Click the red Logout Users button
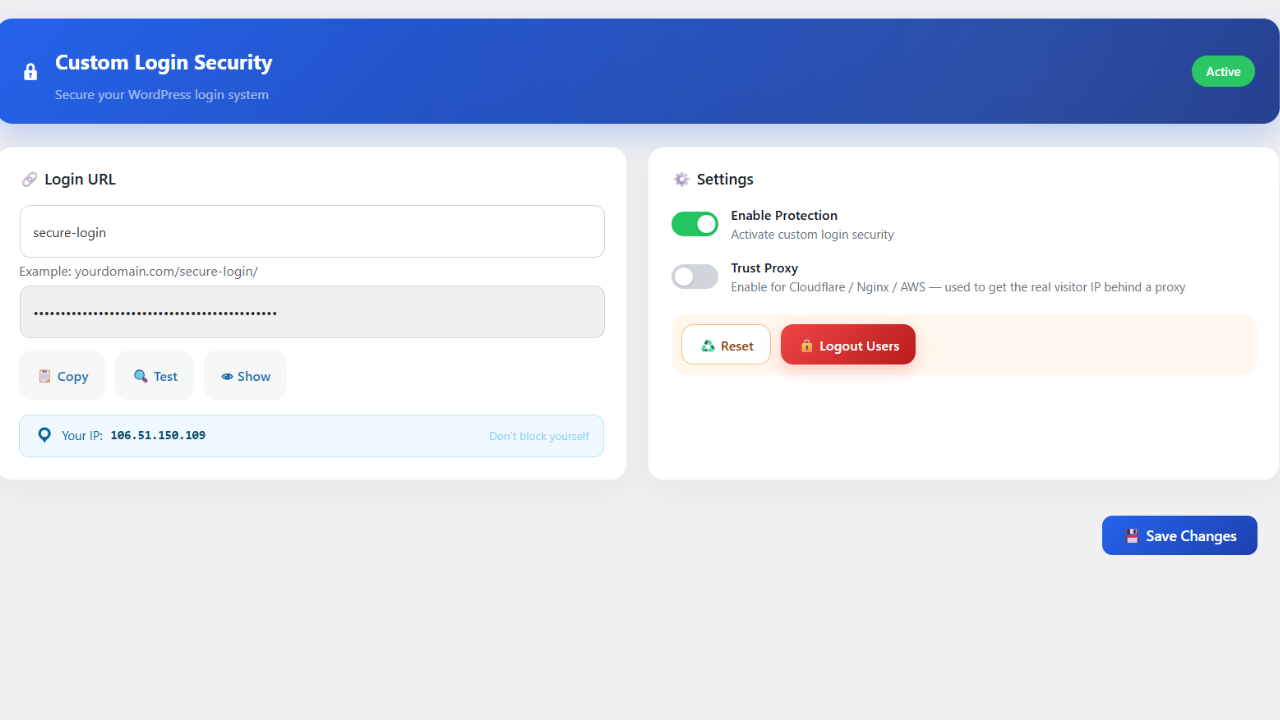The image size is (1280, 720). pos(848,345)
